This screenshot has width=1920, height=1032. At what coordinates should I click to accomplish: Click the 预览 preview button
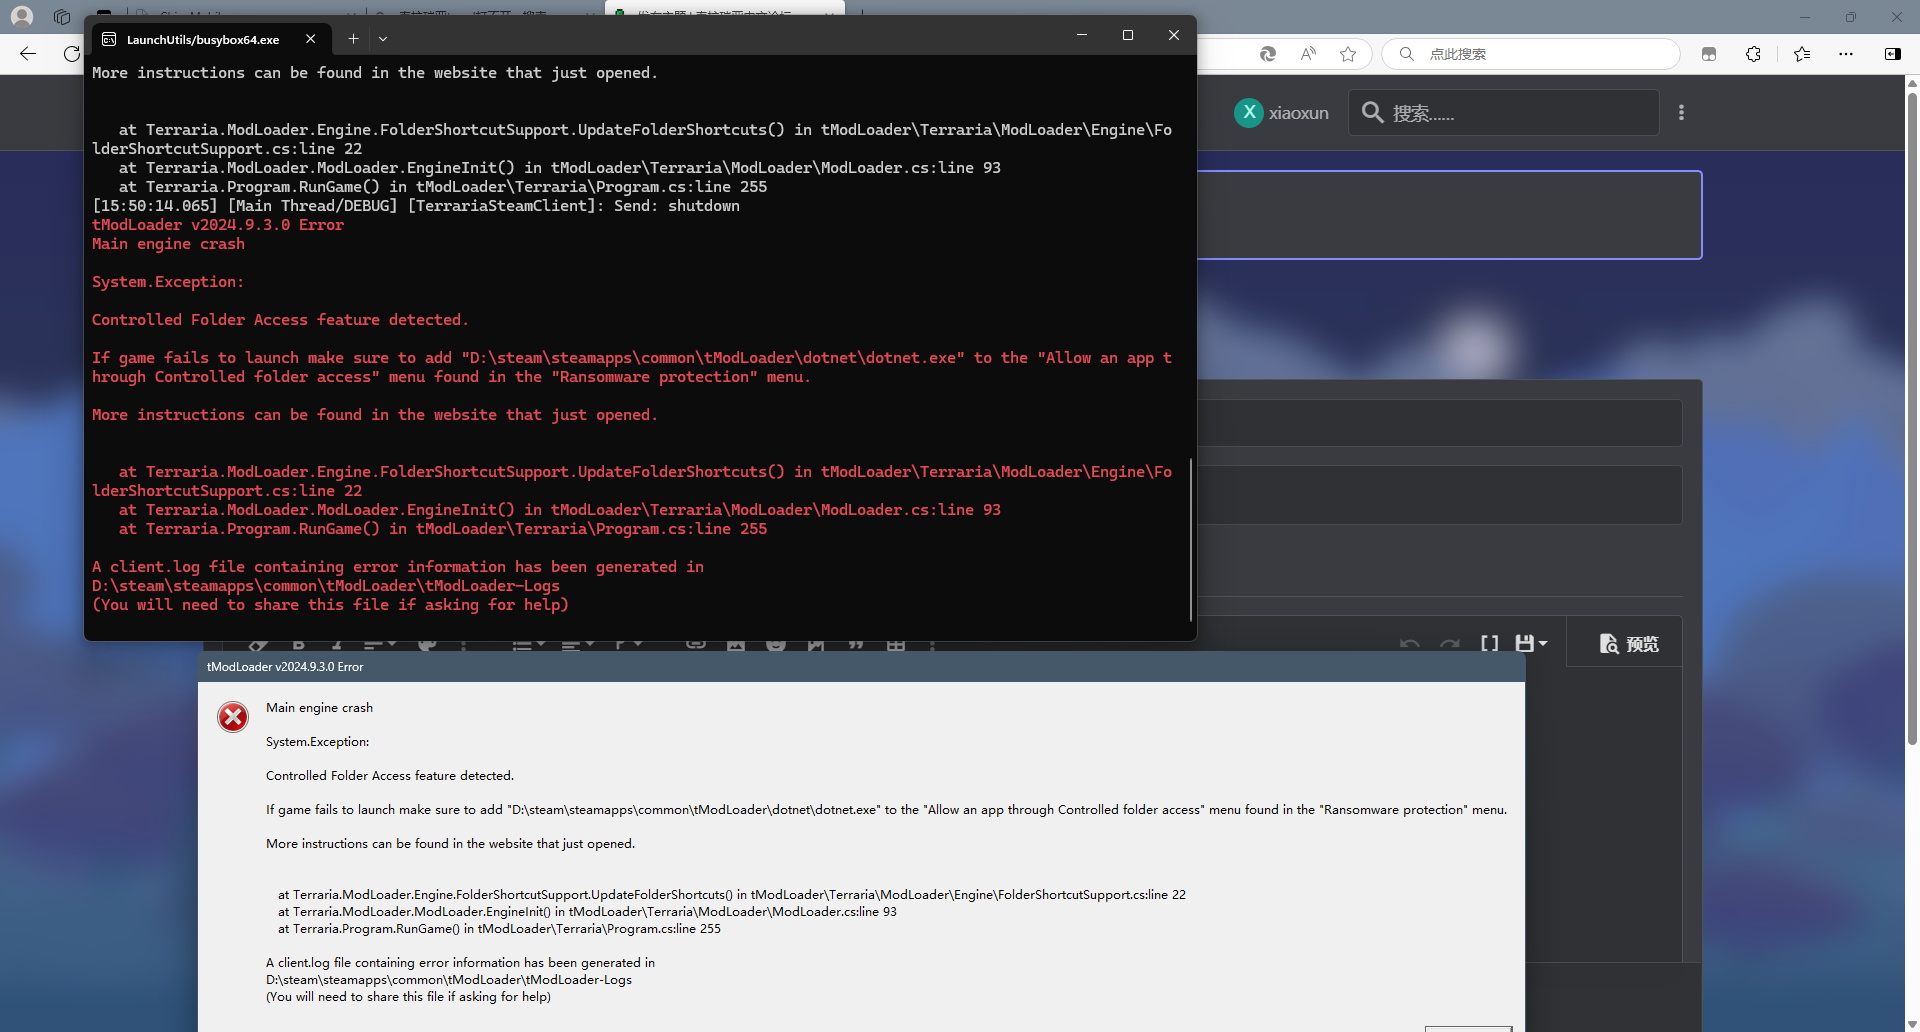[x=1629, y=644]
